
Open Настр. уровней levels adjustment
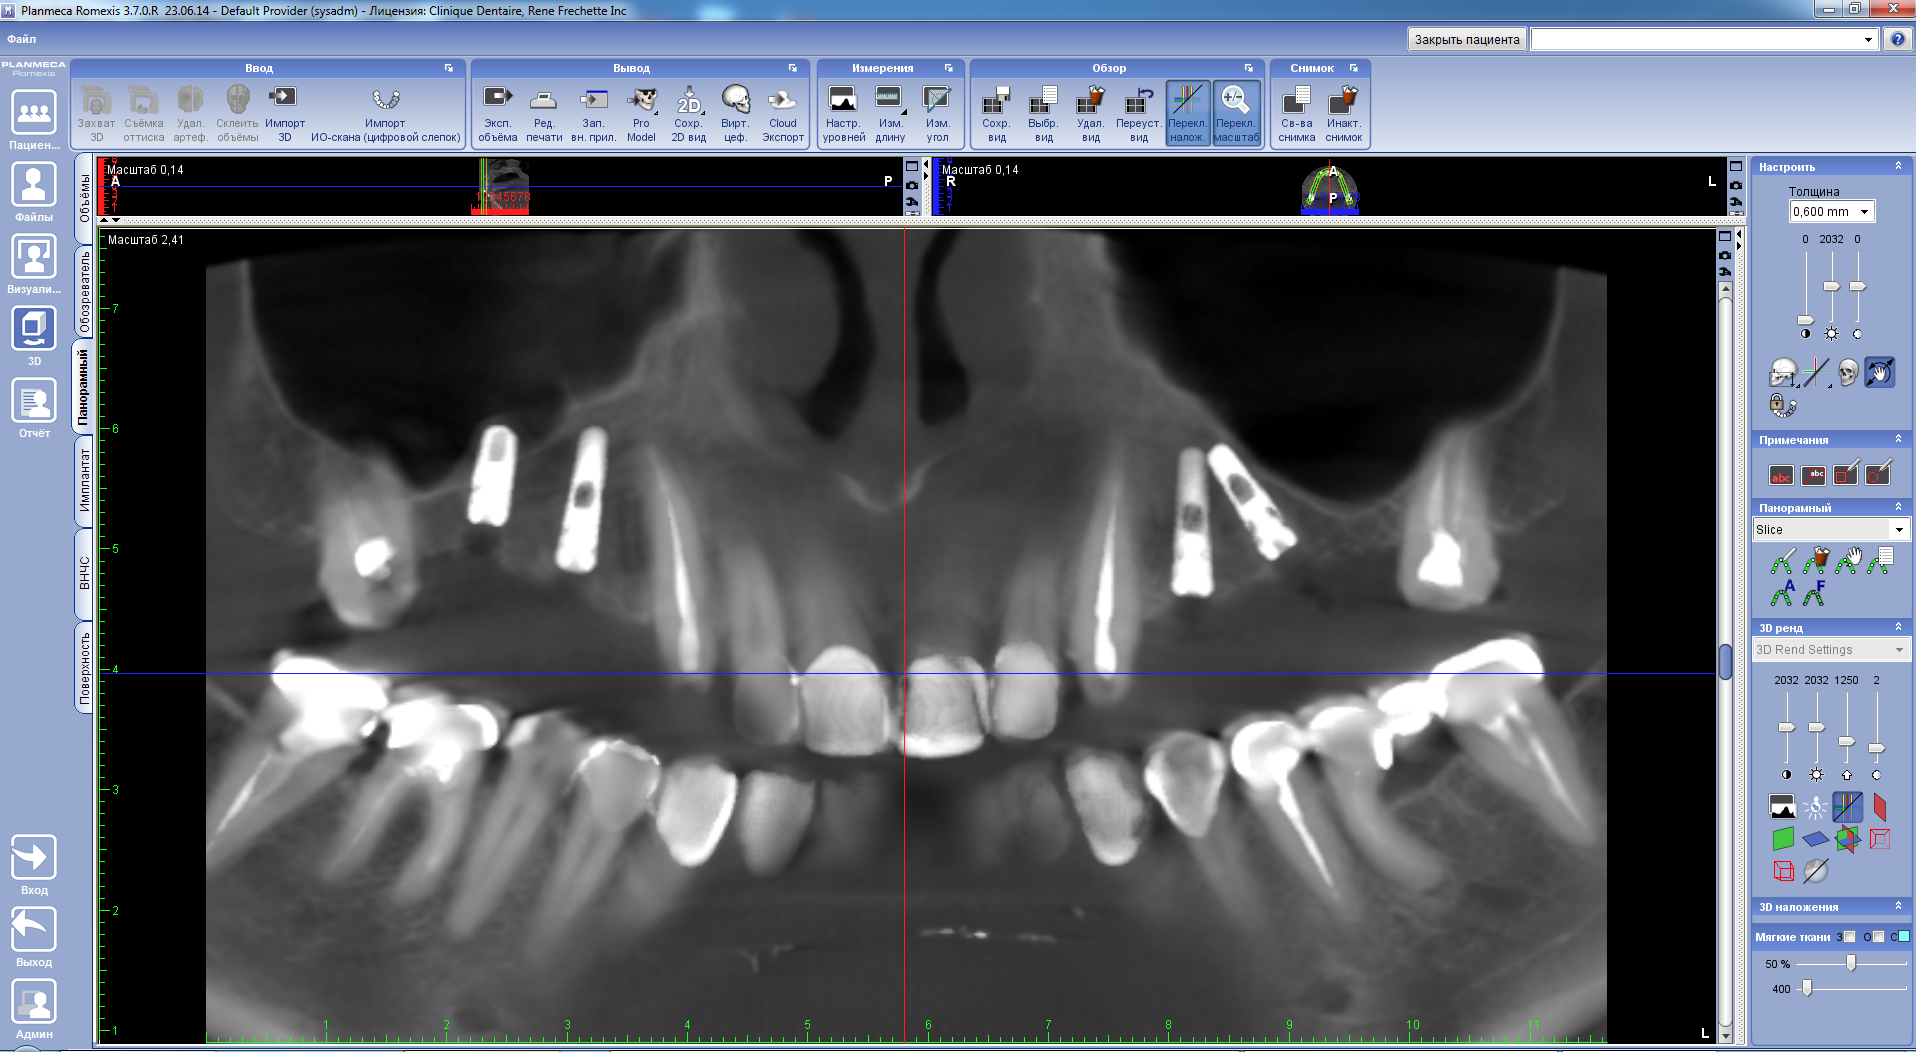843,113
